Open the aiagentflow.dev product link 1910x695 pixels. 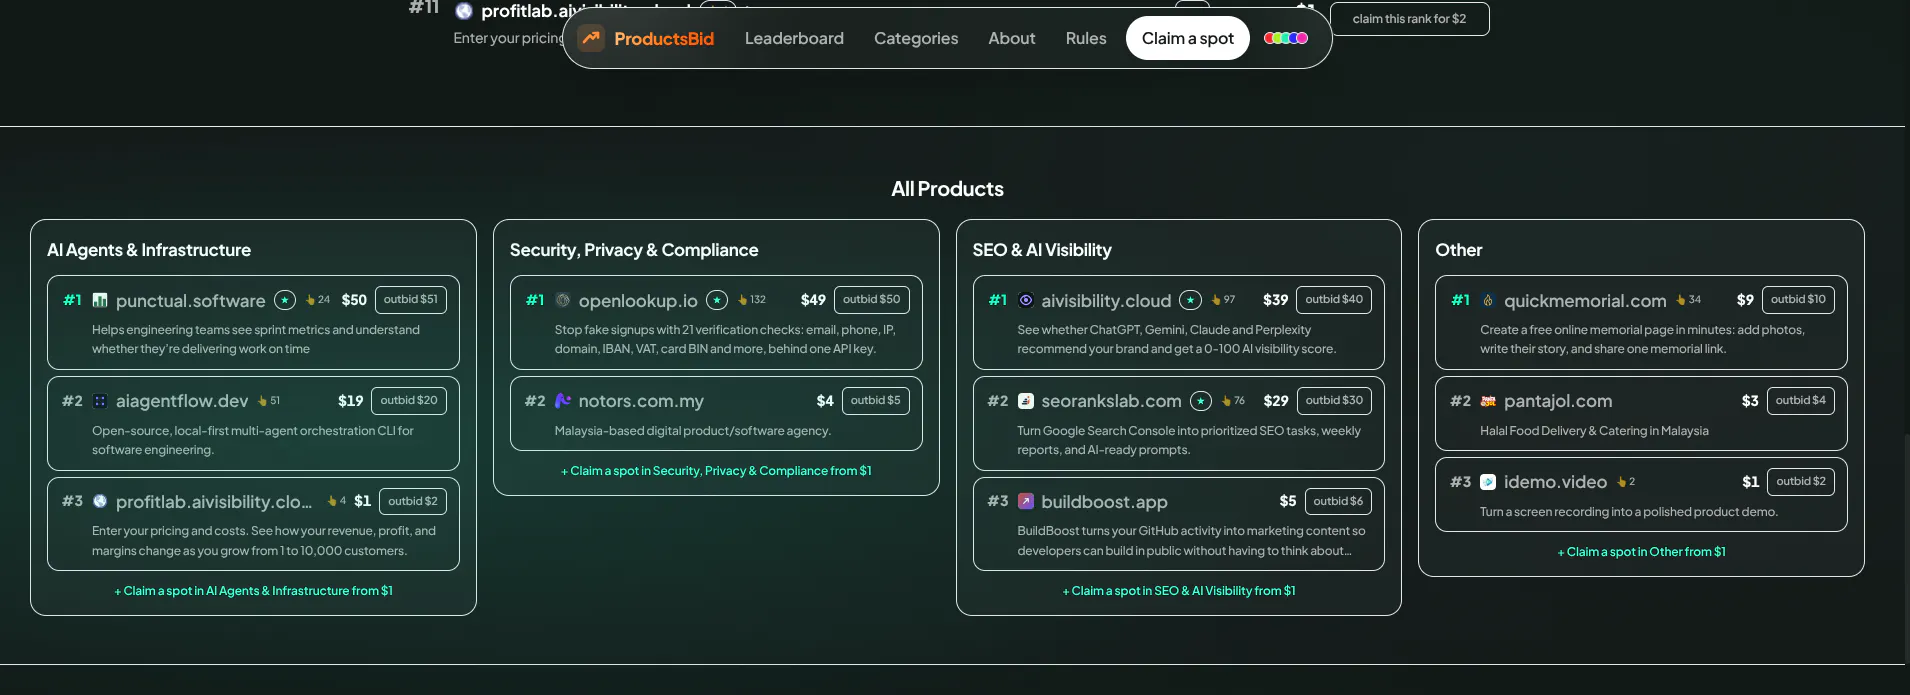pos(182,401)
